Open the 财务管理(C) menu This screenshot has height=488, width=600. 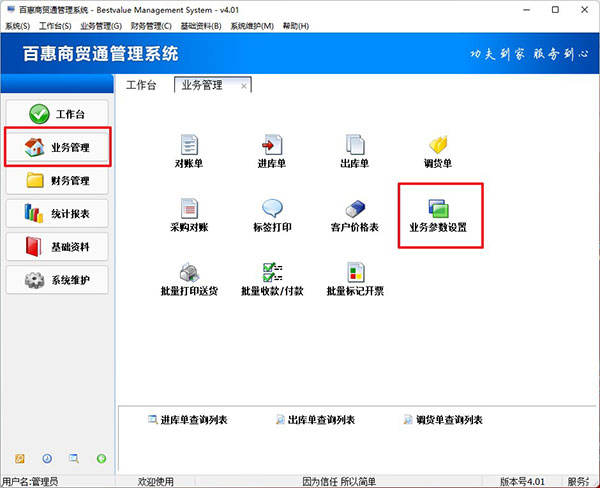(x=151, y=26)
